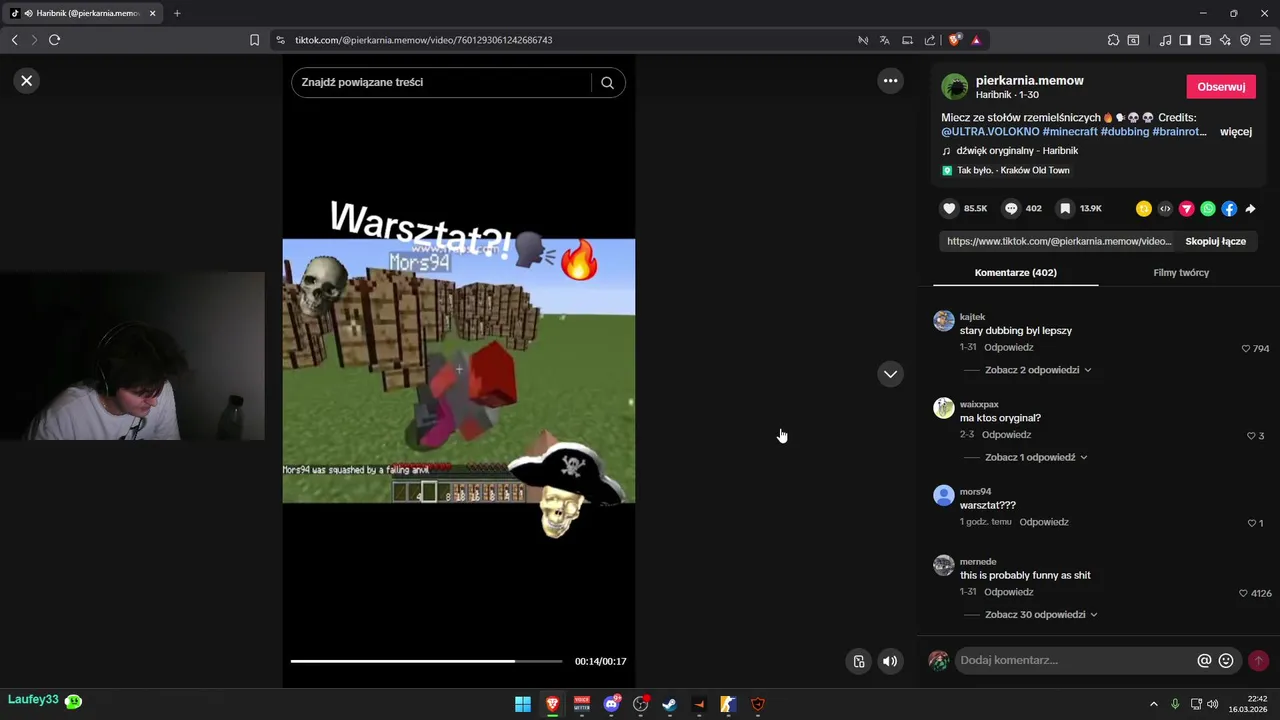Click the embed code icon

coord(1165,209)
